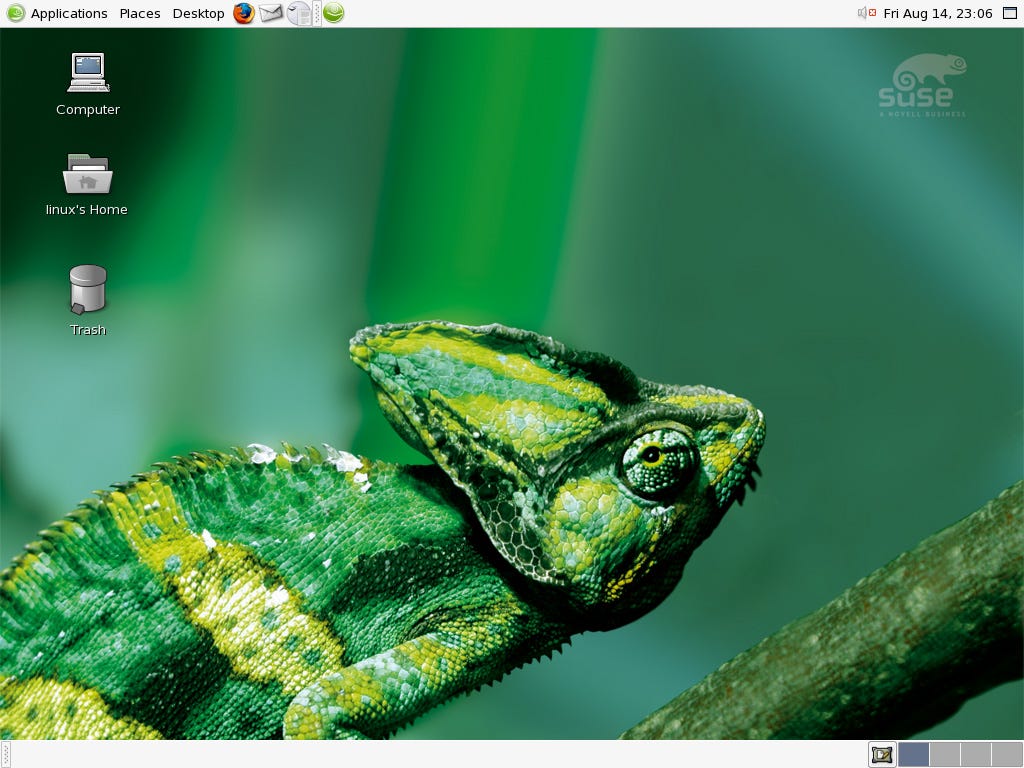
Task: Launch the Firefox web browser
Action: pos(244,13)
